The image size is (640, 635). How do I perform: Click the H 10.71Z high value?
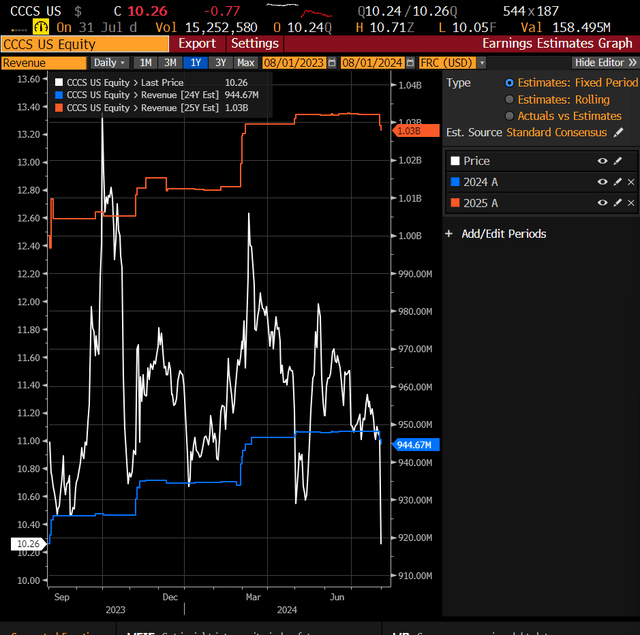pyautogui.click(x=385, y=27)
